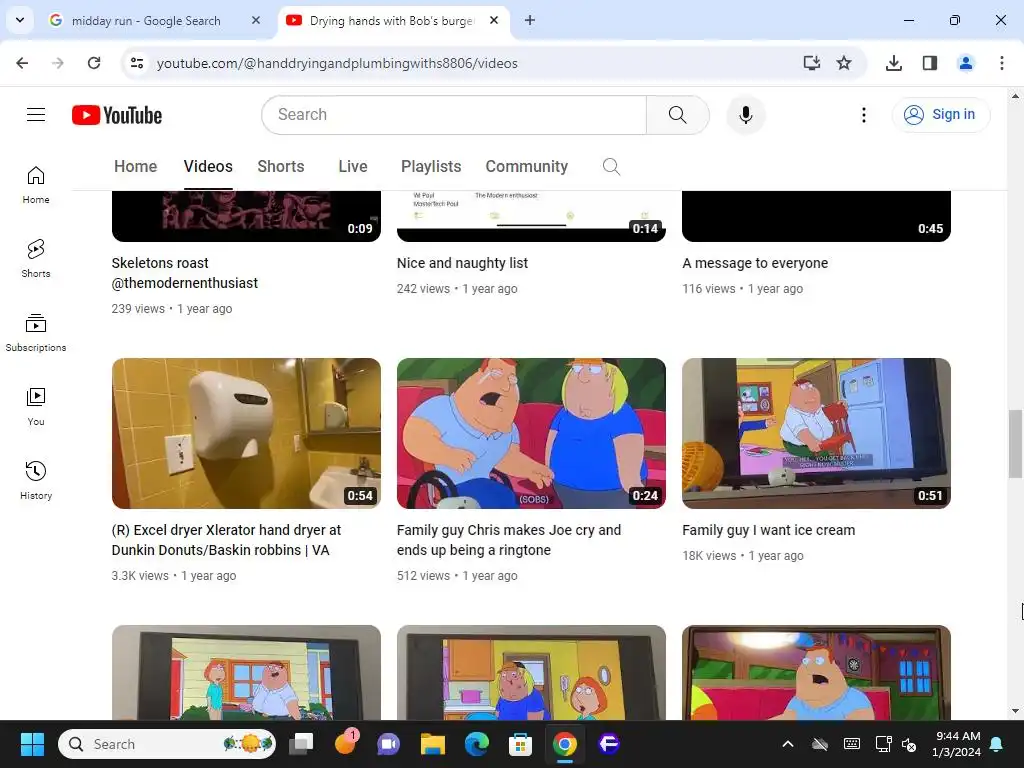Expand the tab search dropdown arrow
The image size is (1024, 768).
20,20
